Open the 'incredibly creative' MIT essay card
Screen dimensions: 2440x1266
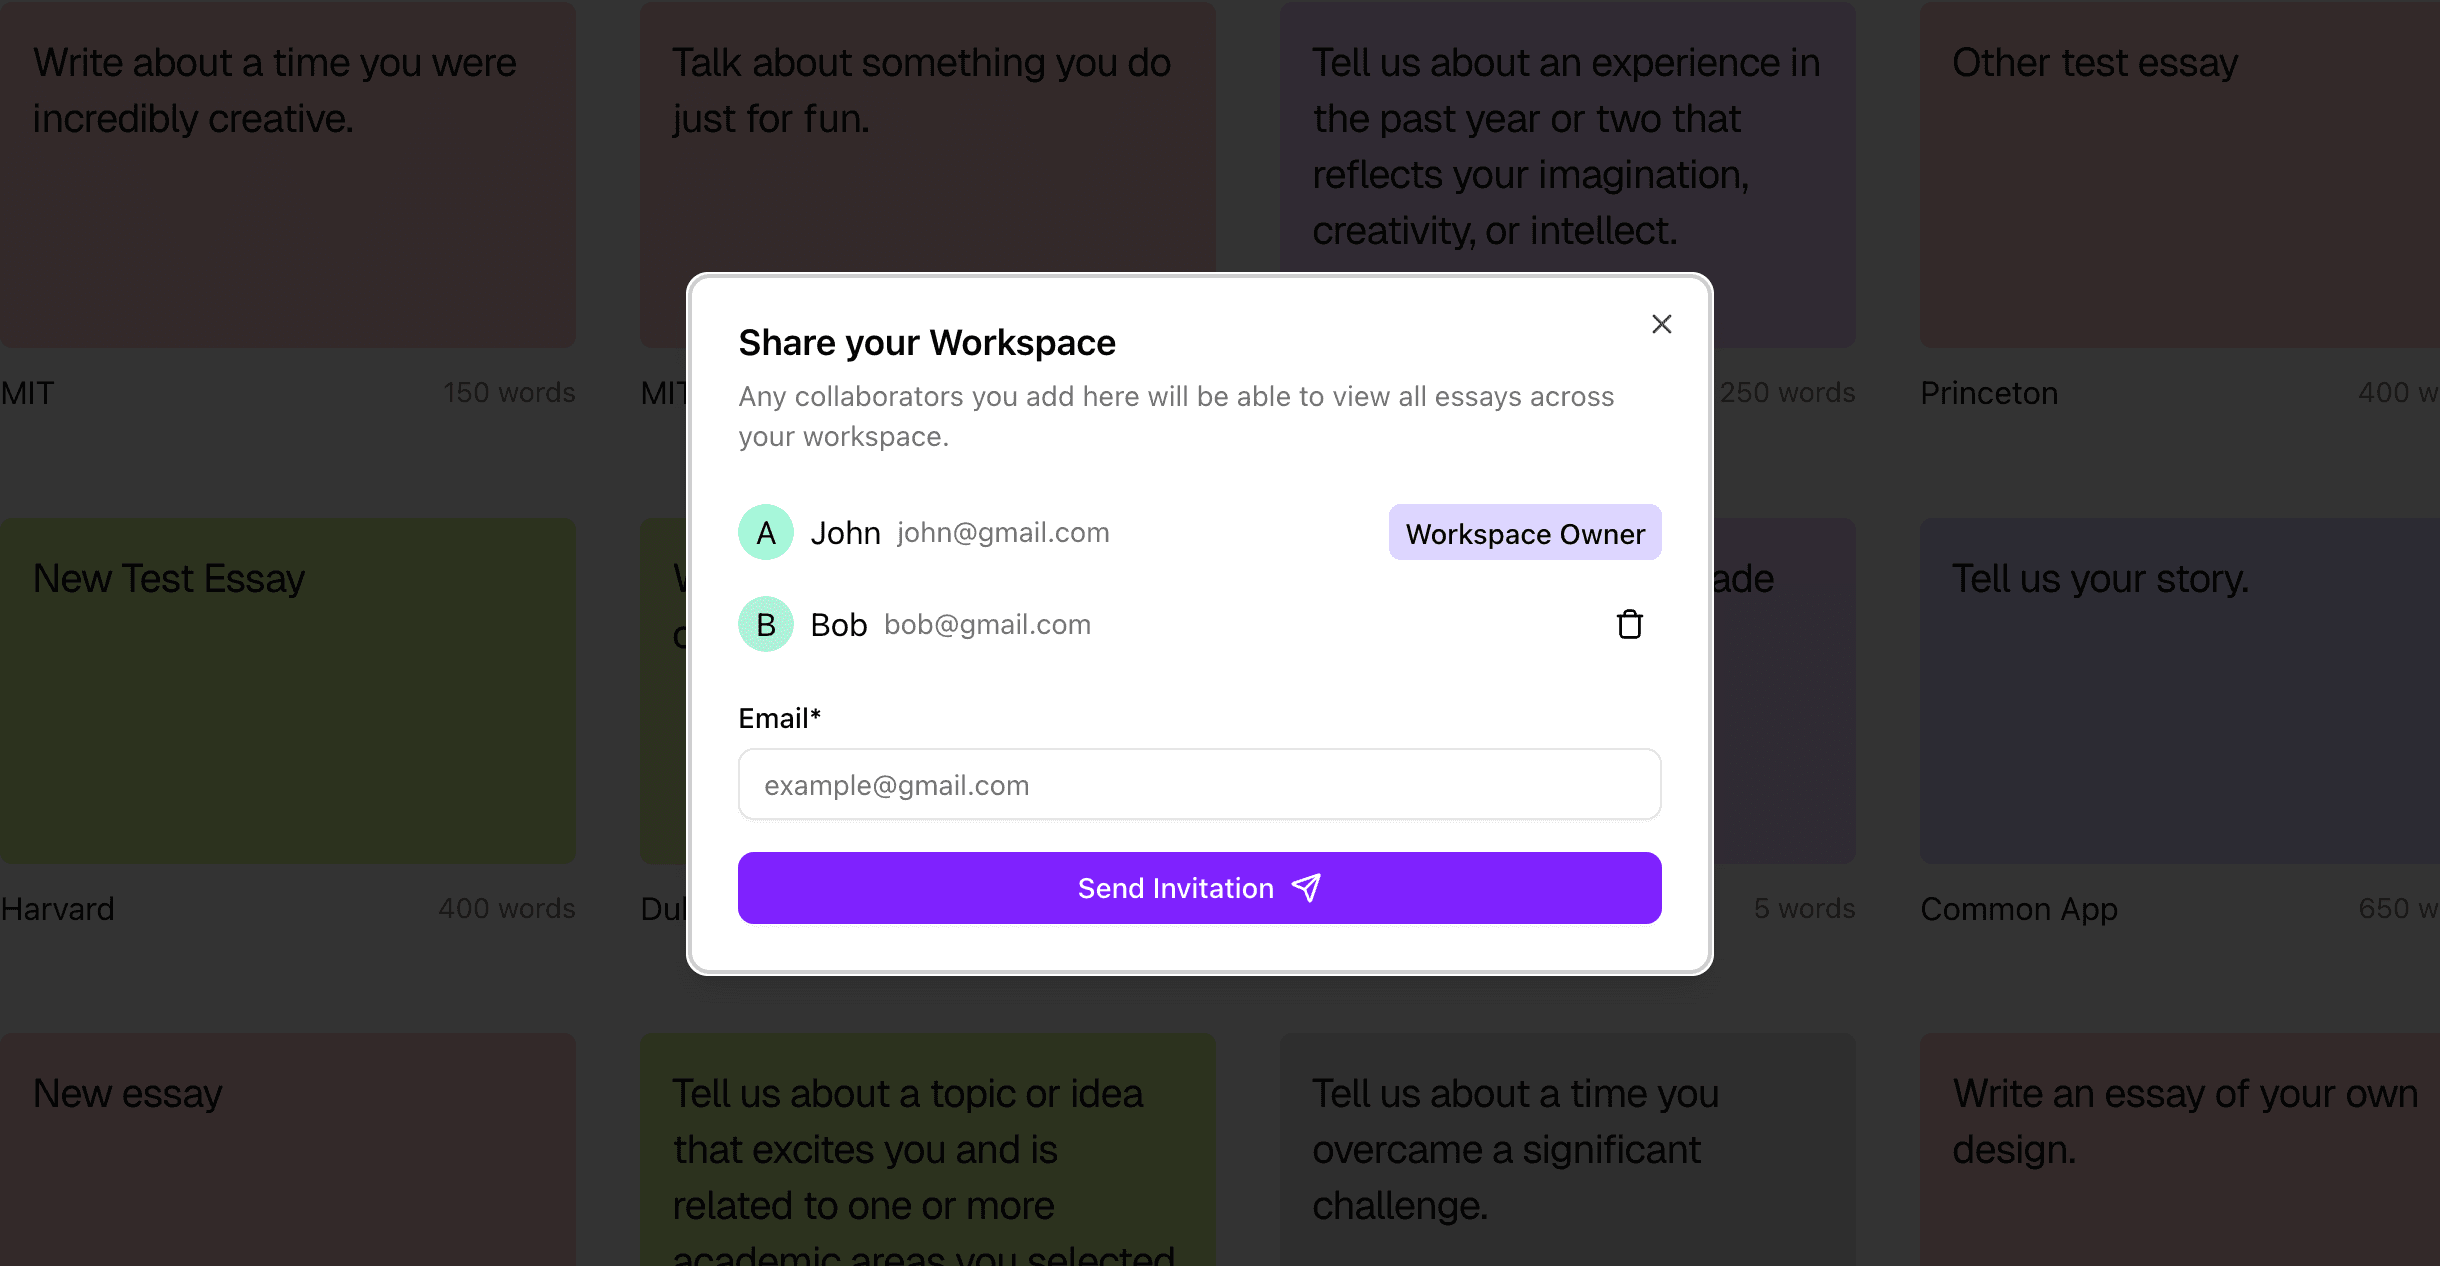(x=288, y=174)
